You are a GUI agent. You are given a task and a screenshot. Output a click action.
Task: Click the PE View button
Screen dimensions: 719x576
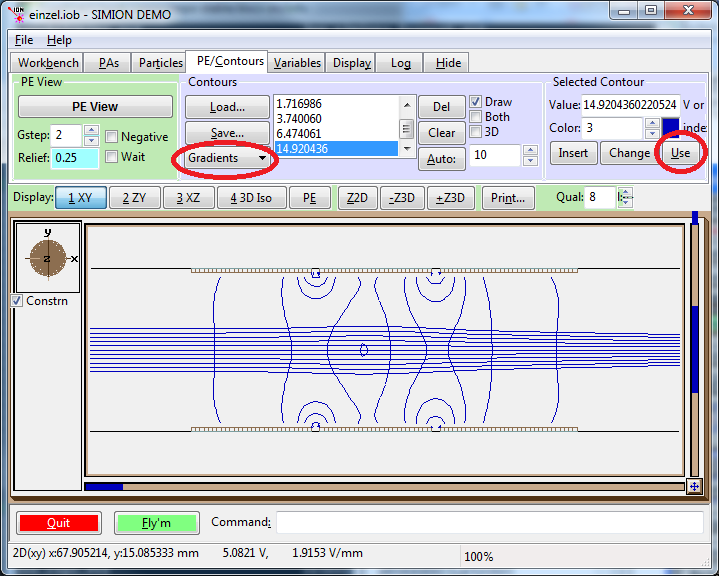point(95,107)
